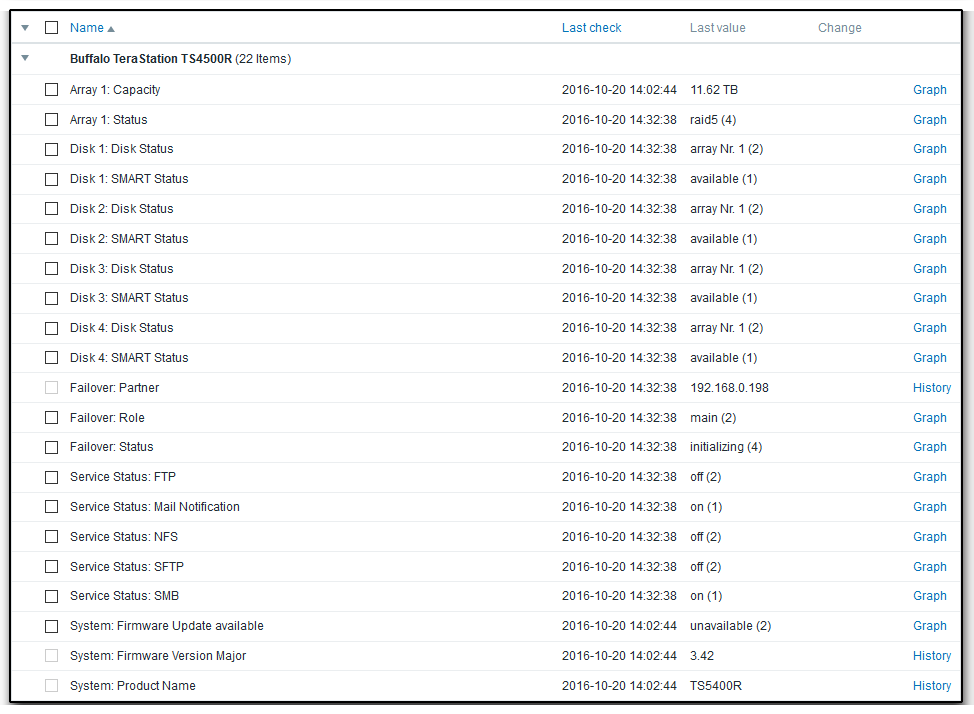Collapse the Buffalo TeraStation TS4500R group
974x714 pixels.
tap(25, 59)
